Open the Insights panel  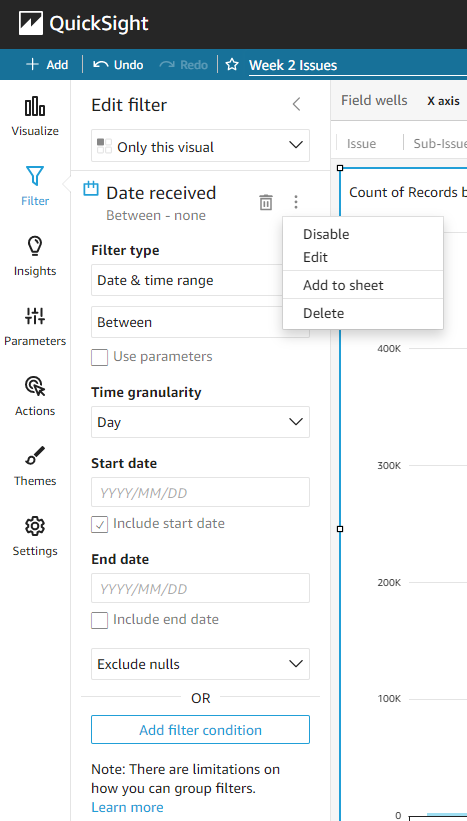click(x=35, y=256)
